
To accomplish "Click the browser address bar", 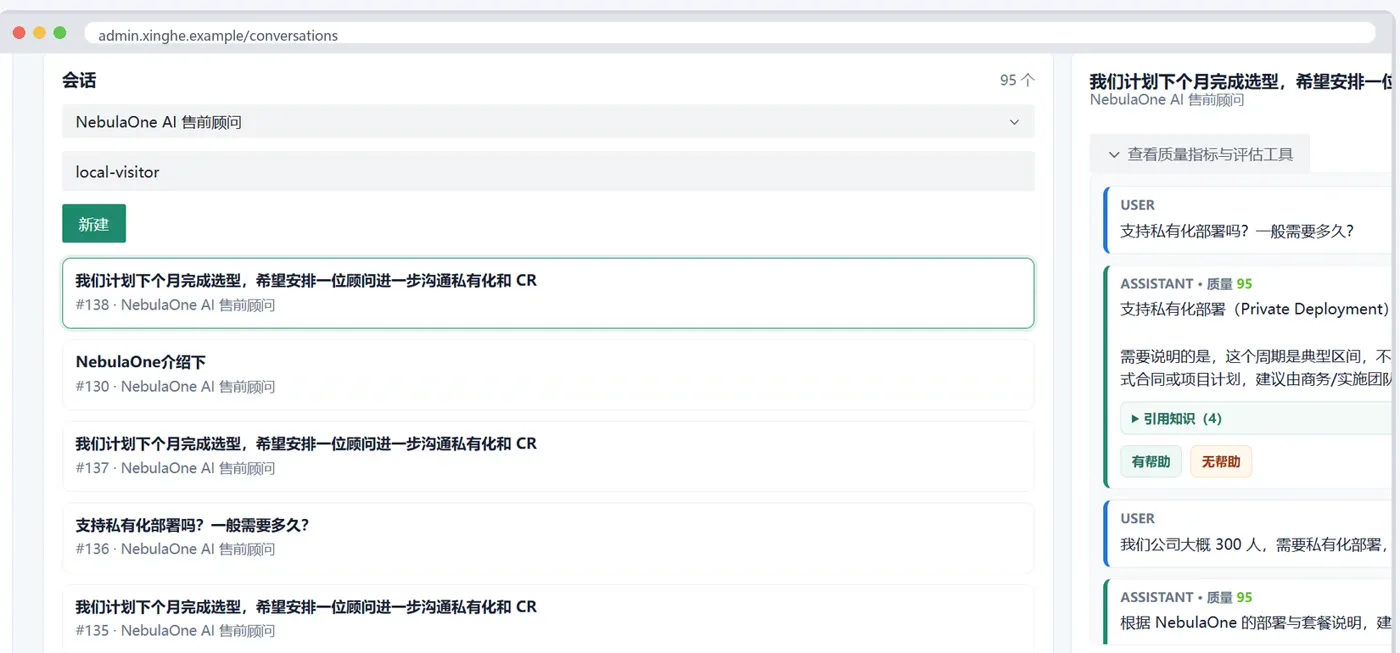I will [730, 35].
